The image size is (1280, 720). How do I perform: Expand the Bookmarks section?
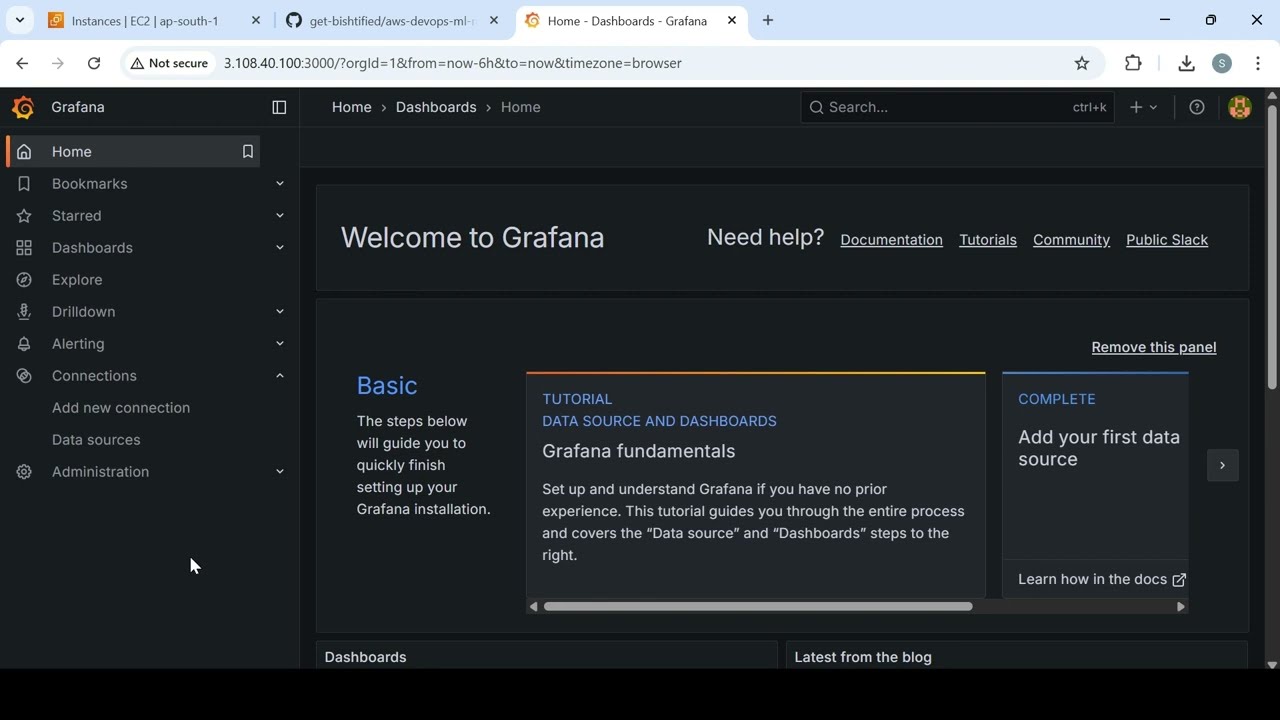280,184
